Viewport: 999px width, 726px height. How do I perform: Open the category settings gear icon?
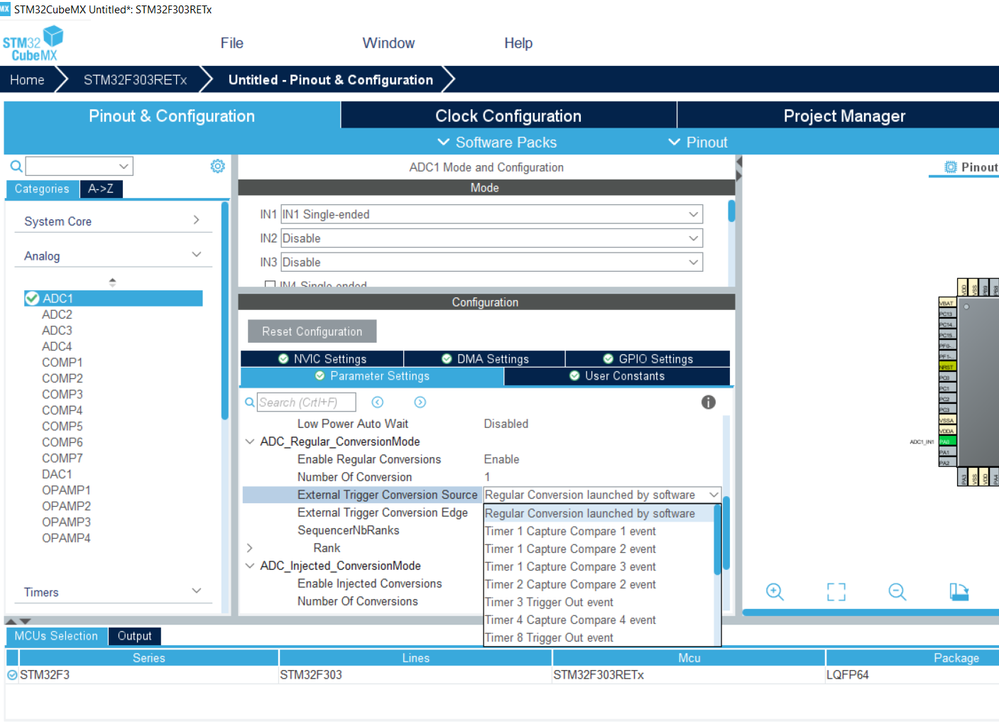[217, 166]
